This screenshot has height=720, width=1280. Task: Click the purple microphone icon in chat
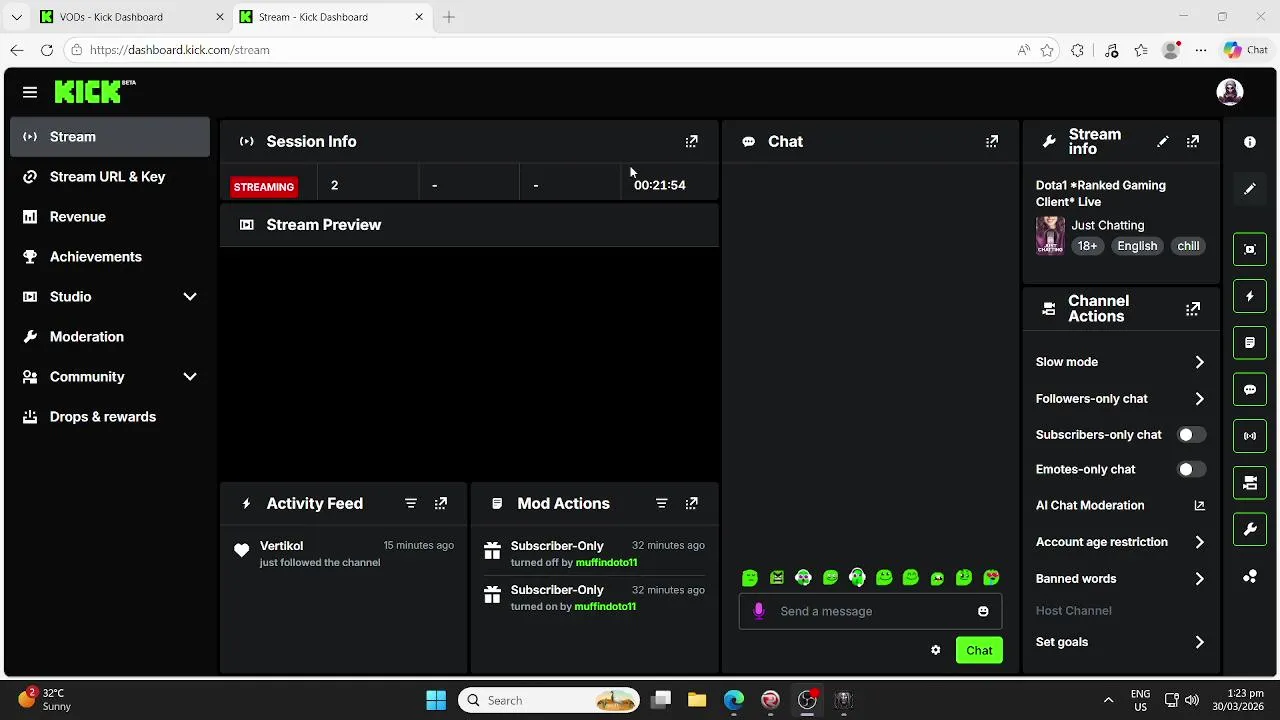(758, 611)
